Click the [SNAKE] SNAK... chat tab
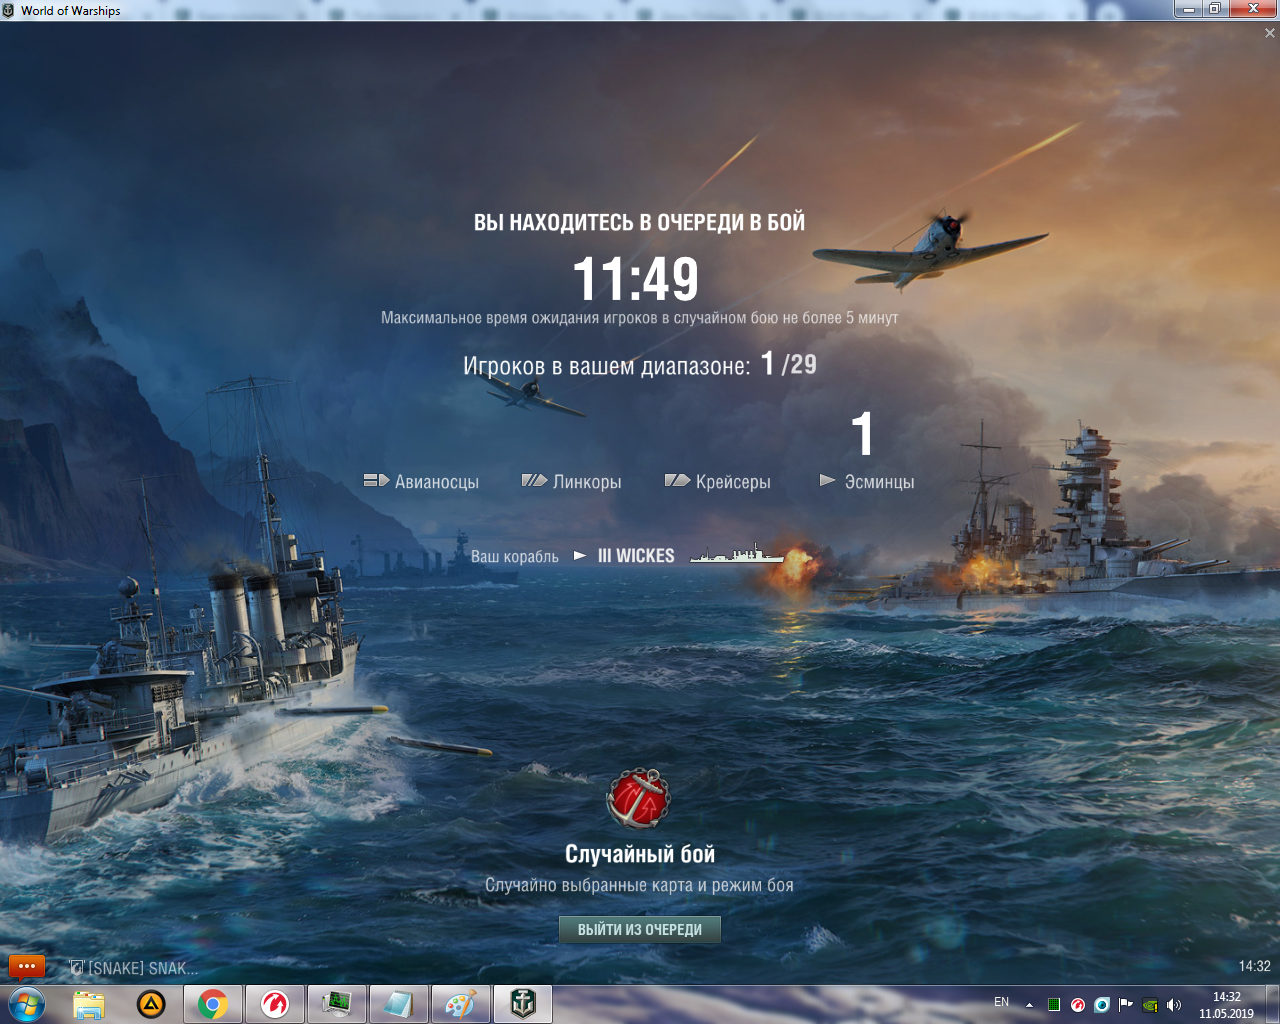 click(x=134, y=968)
